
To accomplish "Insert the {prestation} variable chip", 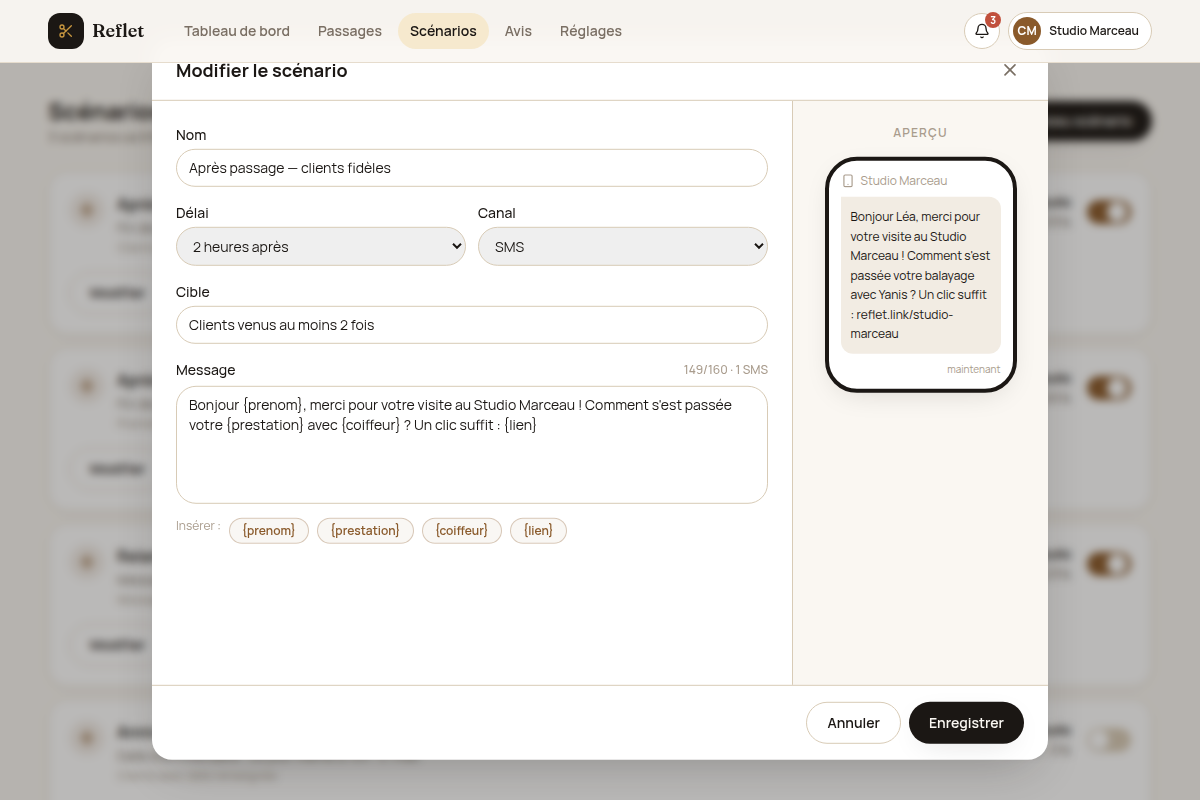I will click(365, 531).
